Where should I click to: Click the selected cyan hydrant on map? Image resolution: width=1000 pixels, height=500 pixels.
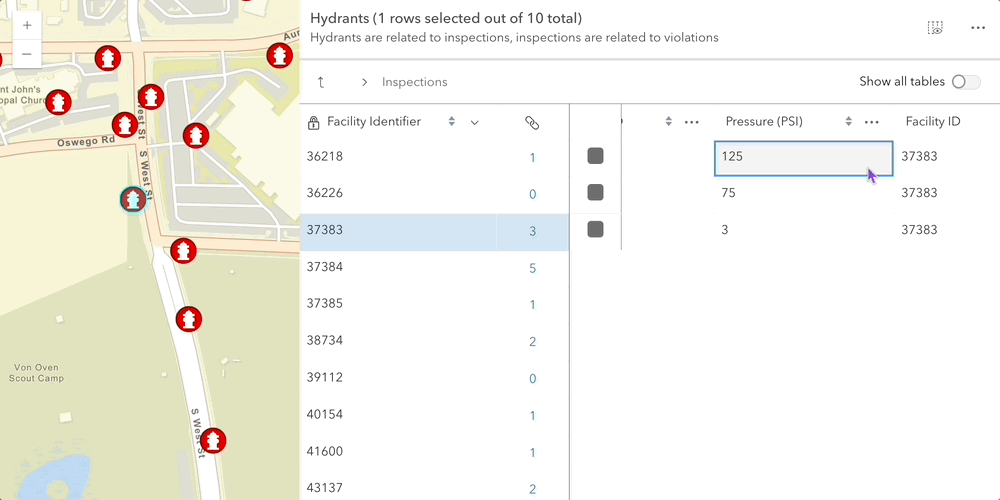(132, 200)
